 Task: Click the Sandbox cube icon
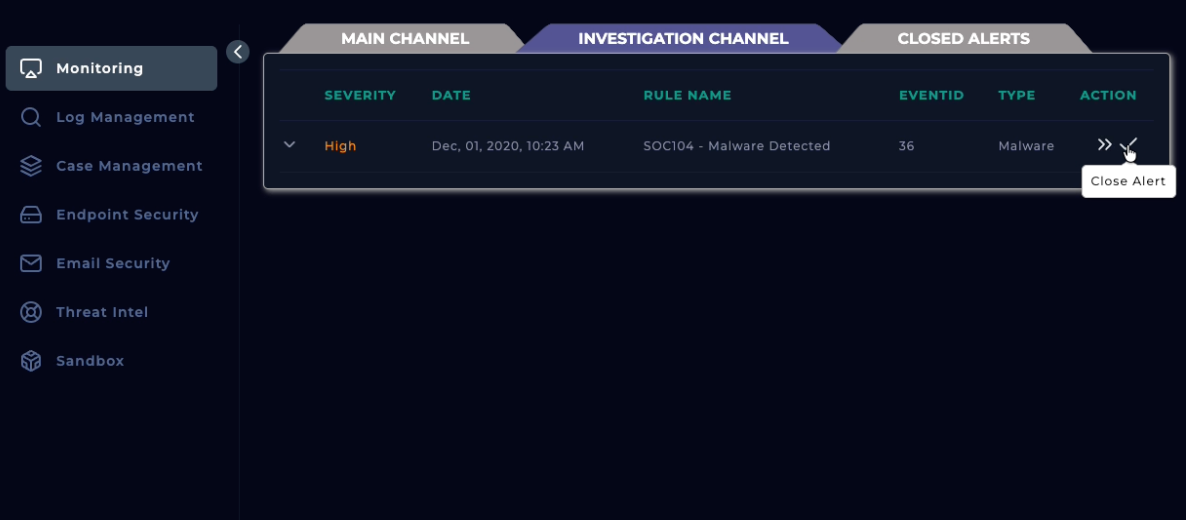[x=31, y=361]
